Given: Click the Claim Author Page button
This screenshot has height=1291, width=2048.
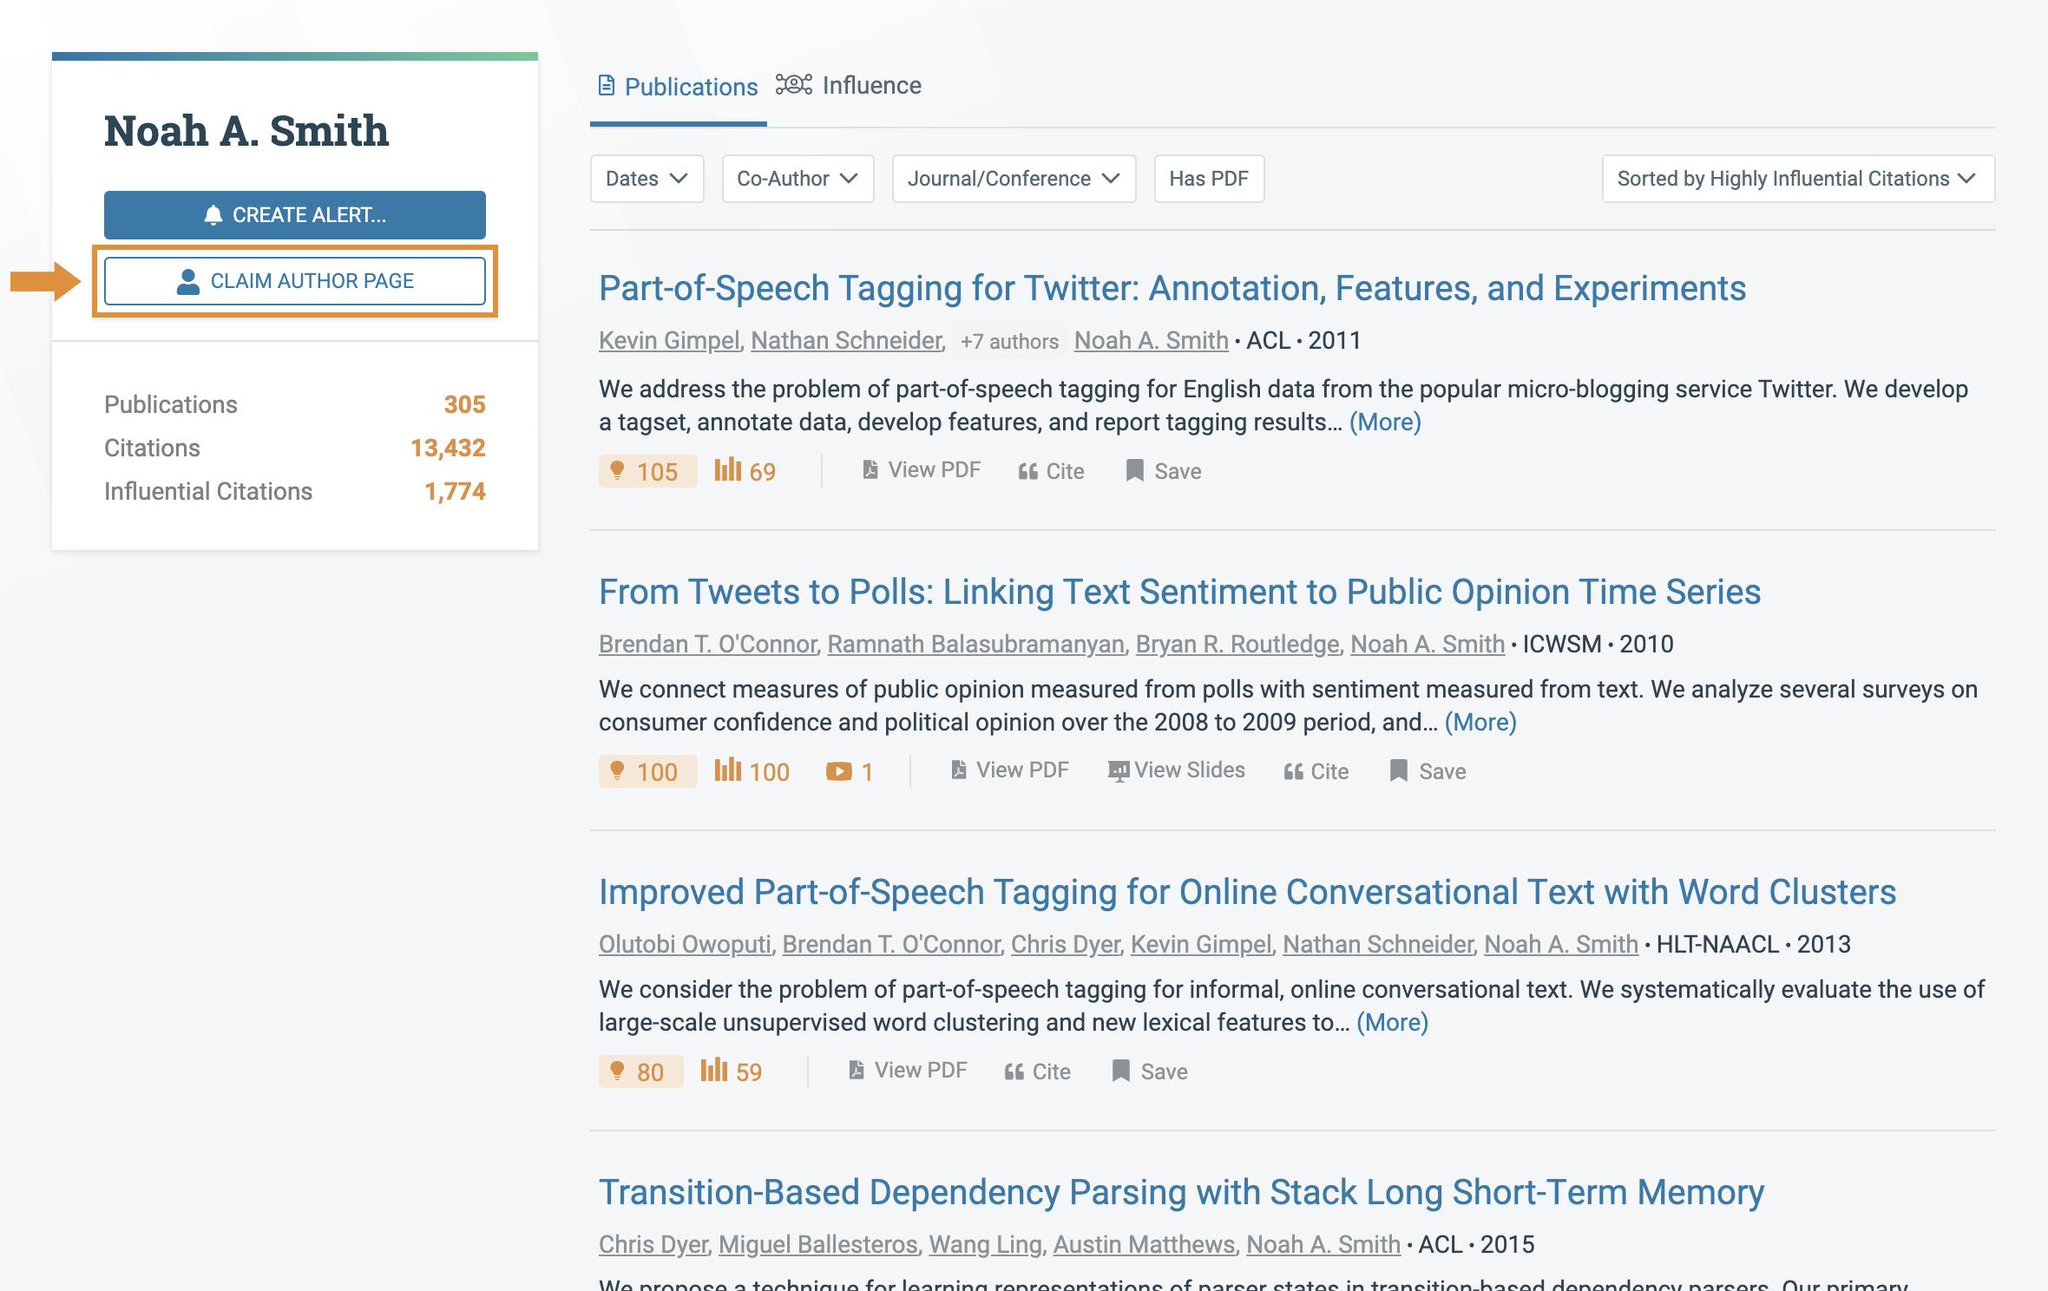Looking at the screenshot, I should coord(294,281).
